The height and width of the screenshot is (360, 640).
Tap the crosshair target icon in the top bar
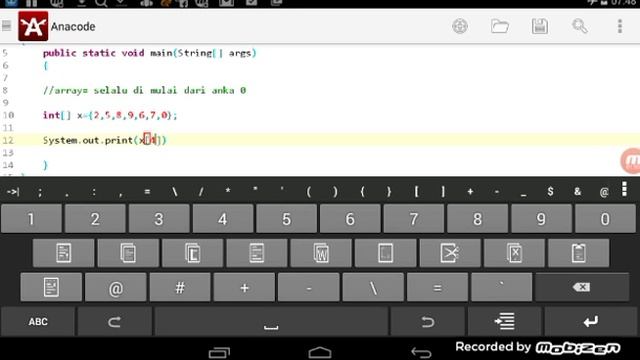pos(460,27)
